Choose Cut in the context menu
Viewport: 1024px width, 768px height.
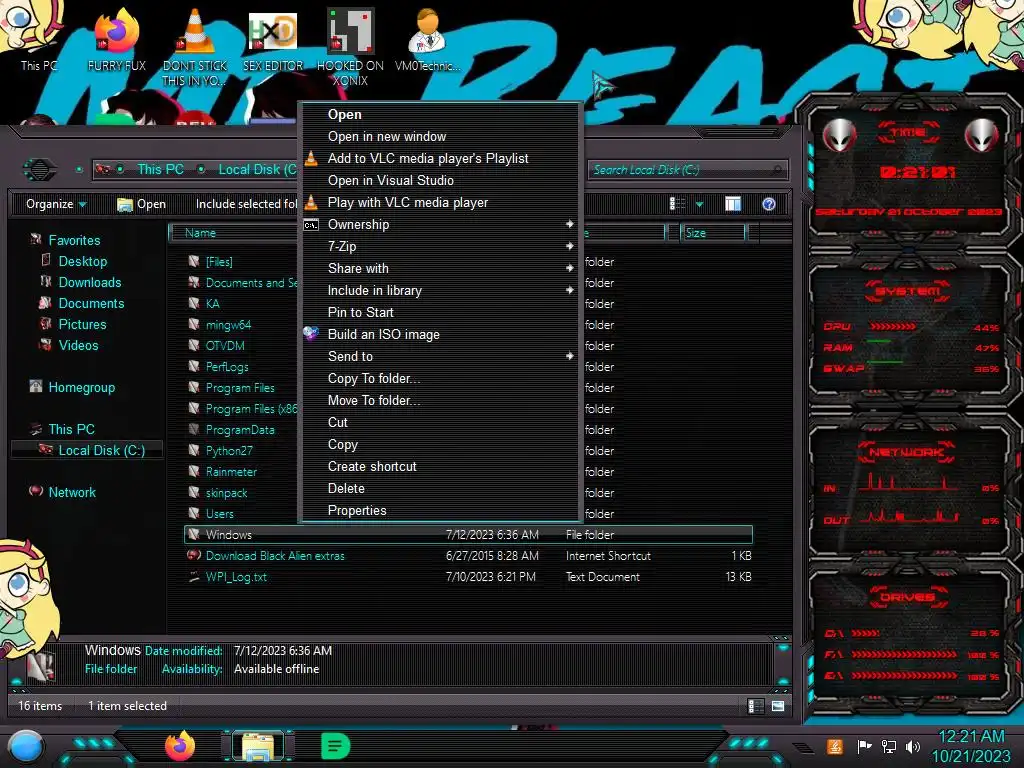pyautogui.click(x=440, y=423)
